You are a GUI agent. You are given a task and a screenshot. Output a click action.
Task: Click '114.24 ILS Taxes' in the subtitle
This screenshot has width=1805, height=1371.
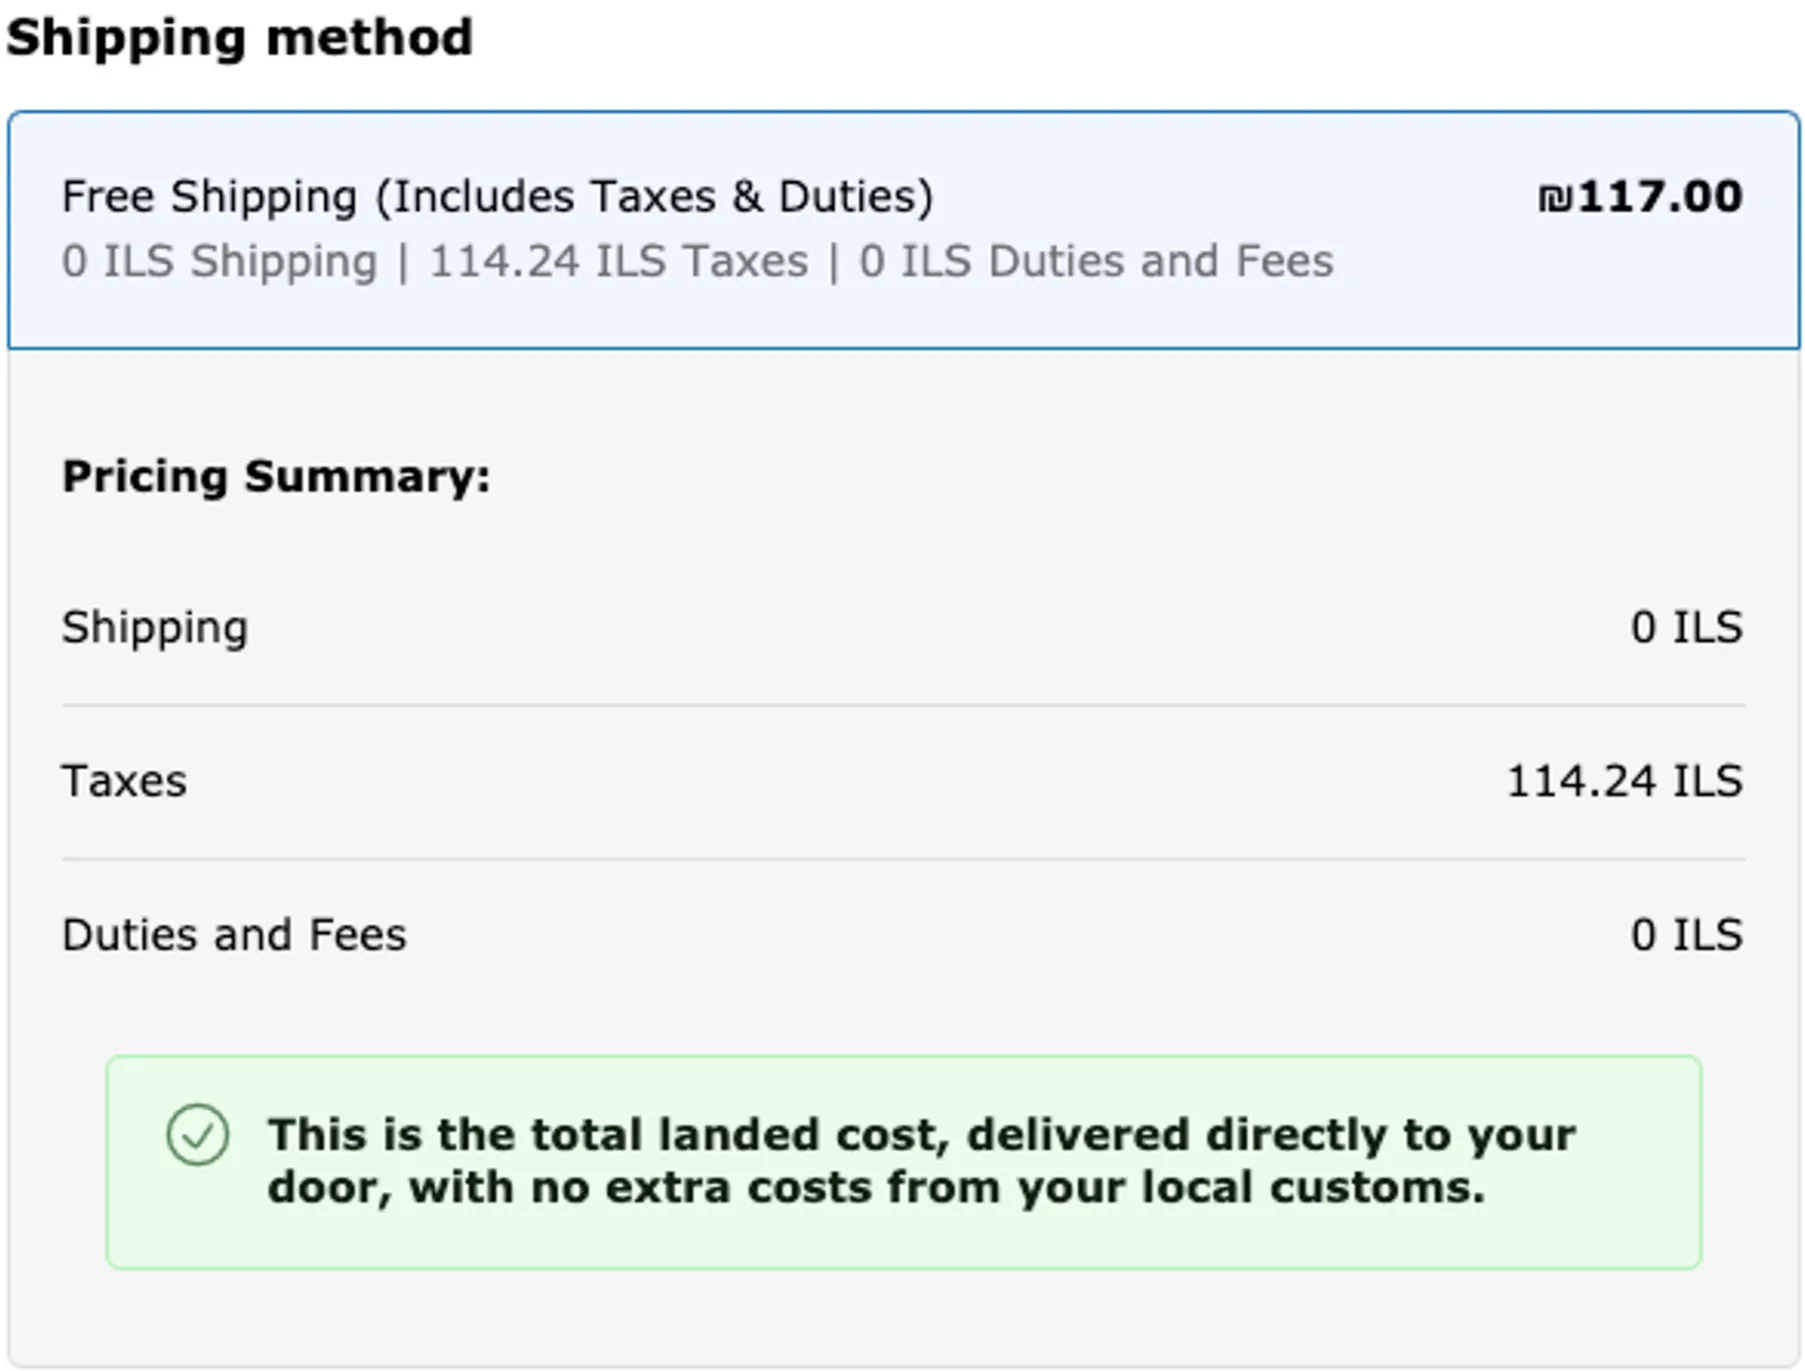(x=618, y=261)
